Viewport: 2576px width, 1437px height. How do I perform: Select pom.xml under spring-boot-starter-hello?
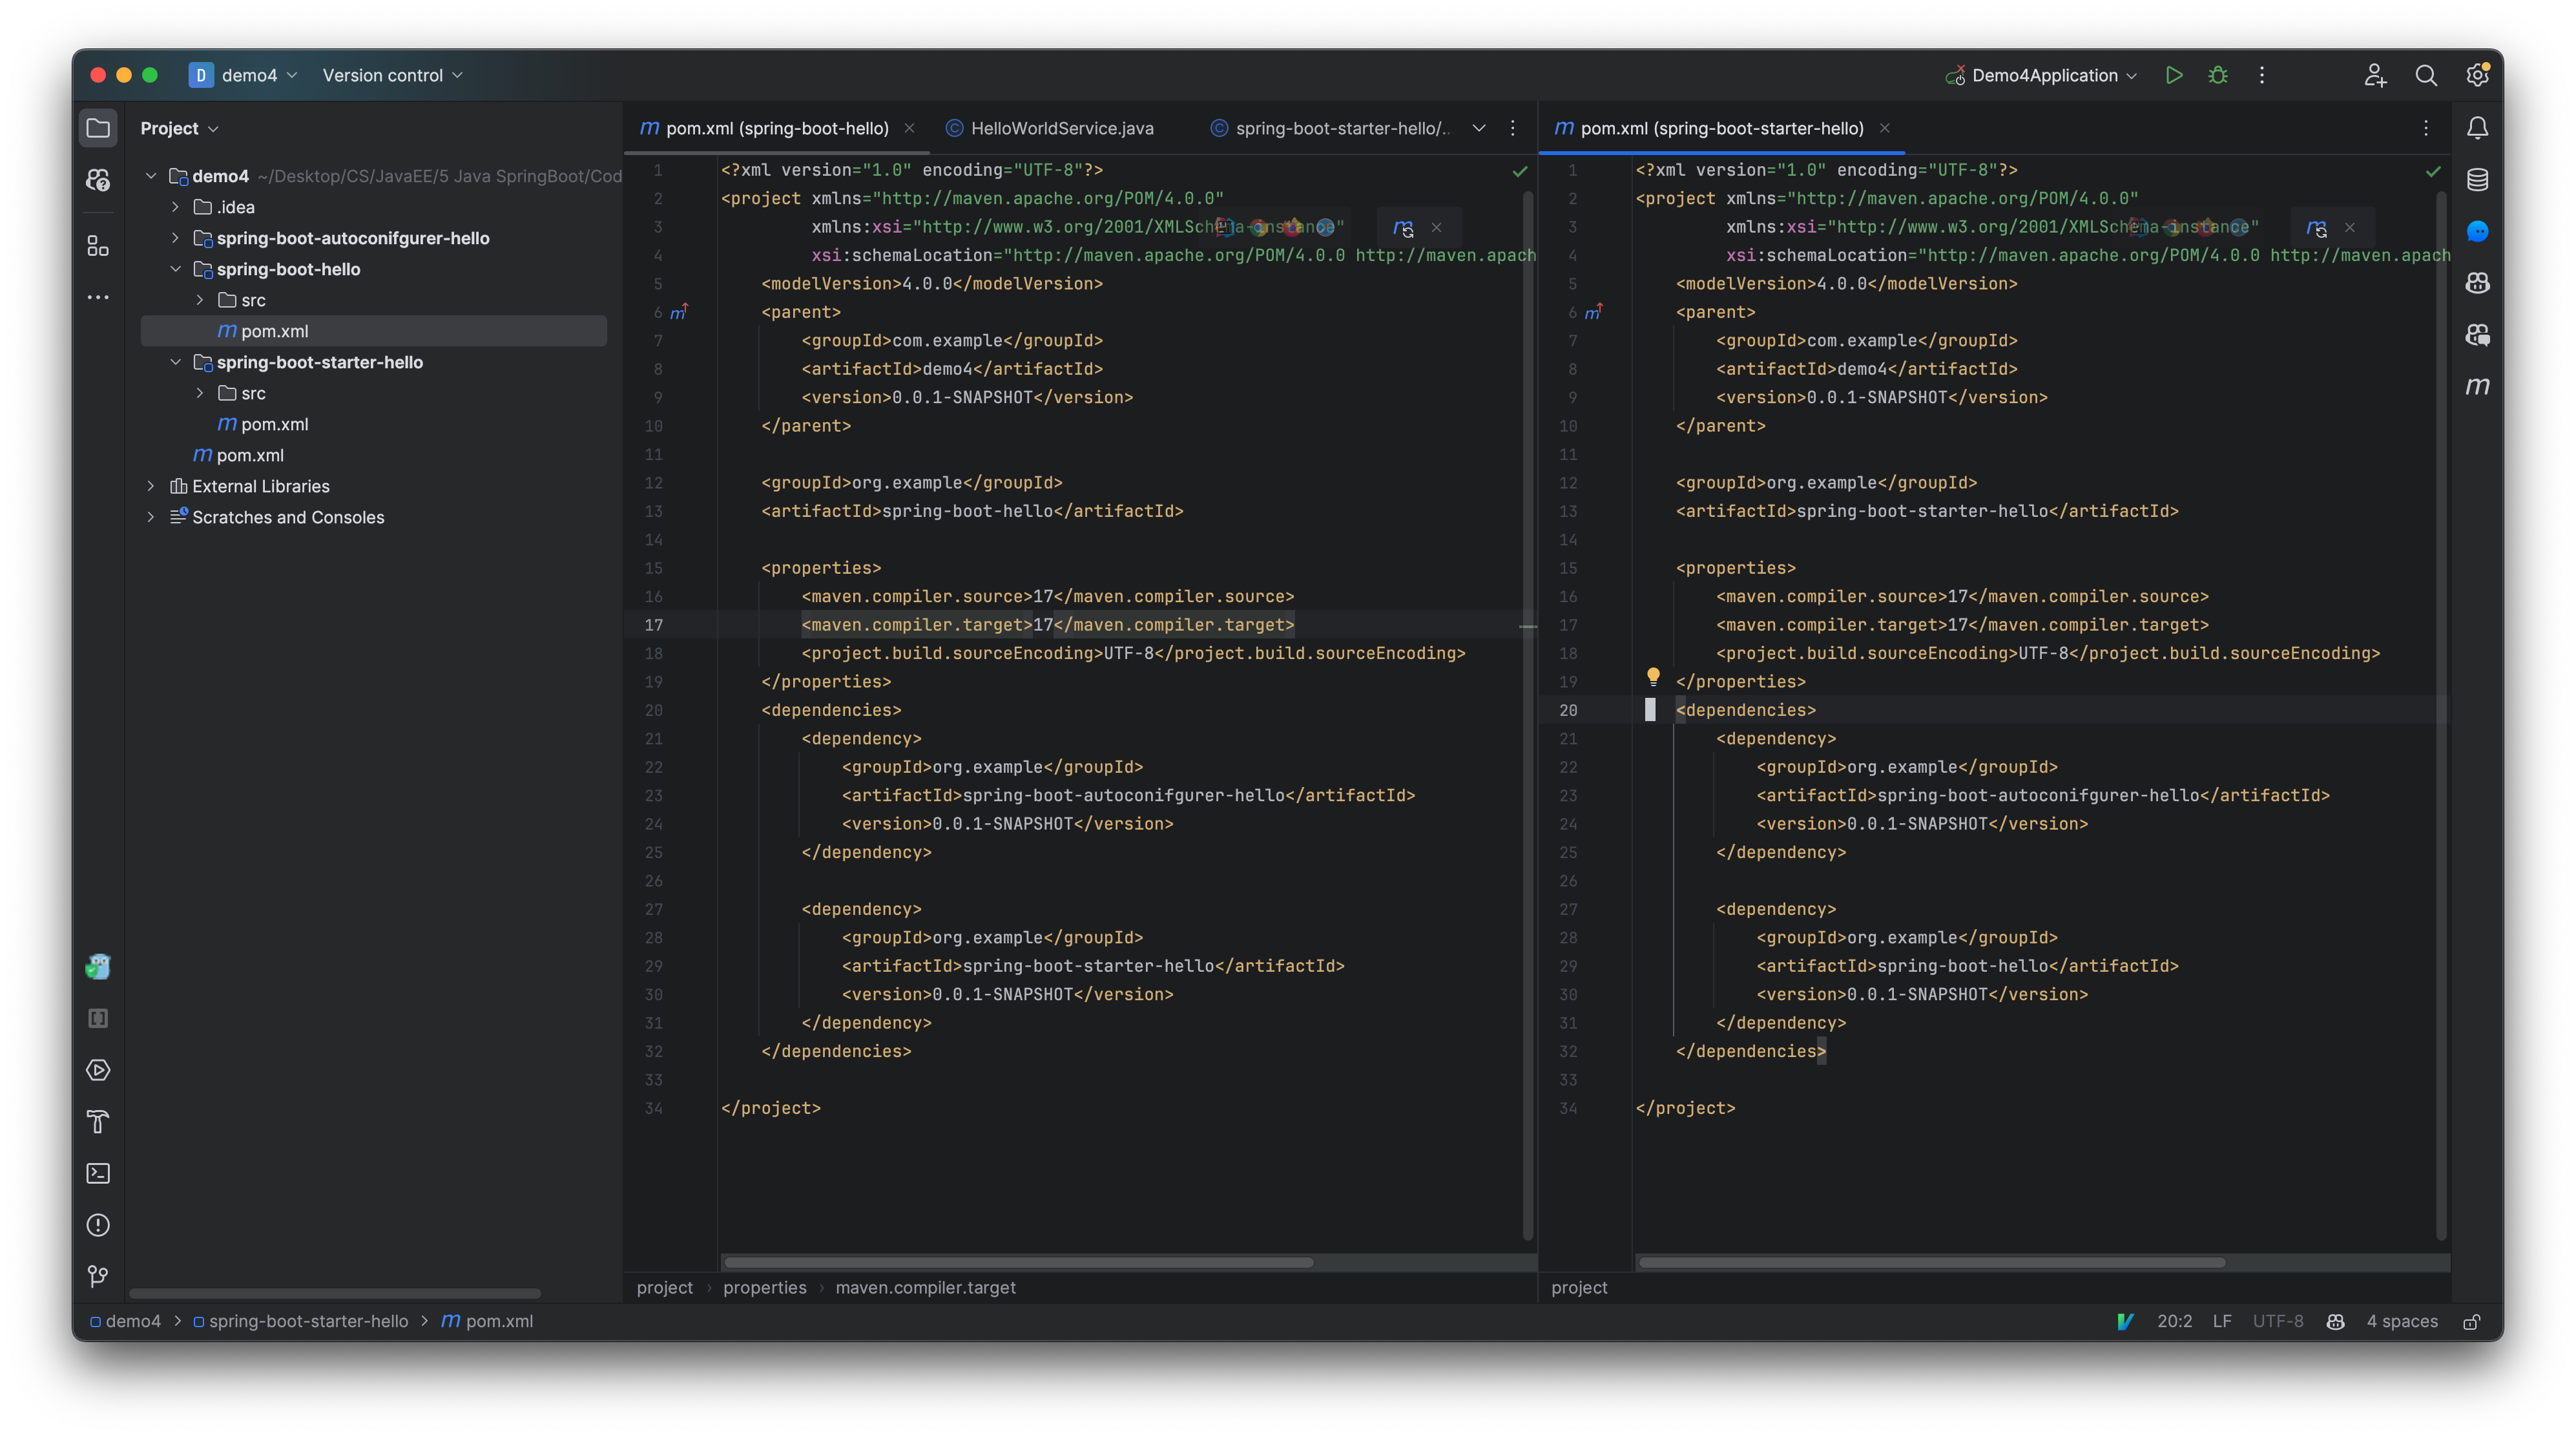tap(263, 424)
